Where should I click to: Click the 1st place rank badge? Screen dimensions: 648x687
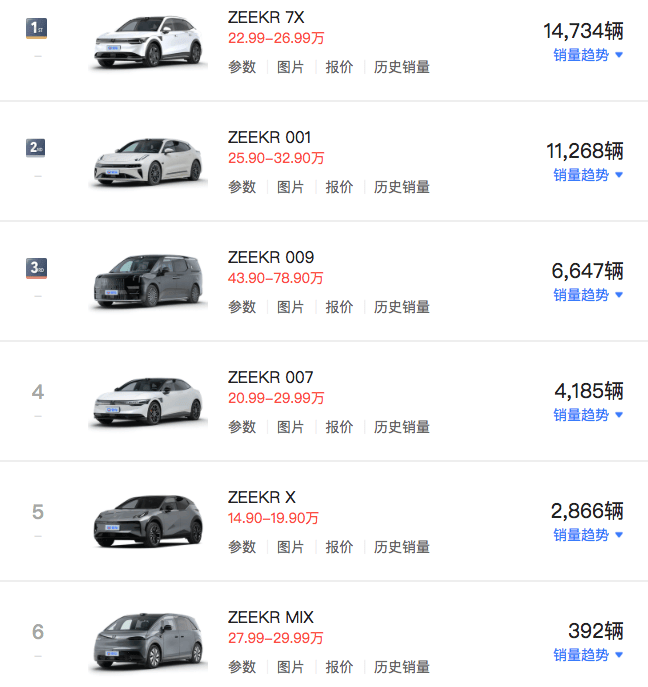(x=36, y=28)
